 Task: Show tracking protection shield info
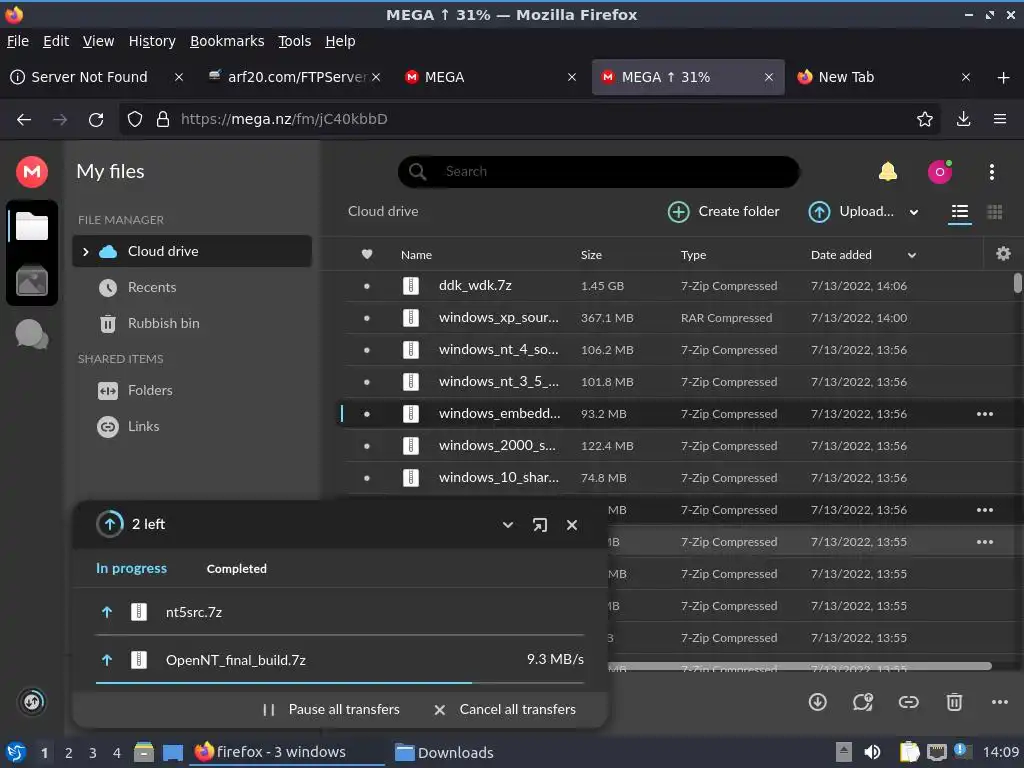(135, 119)
